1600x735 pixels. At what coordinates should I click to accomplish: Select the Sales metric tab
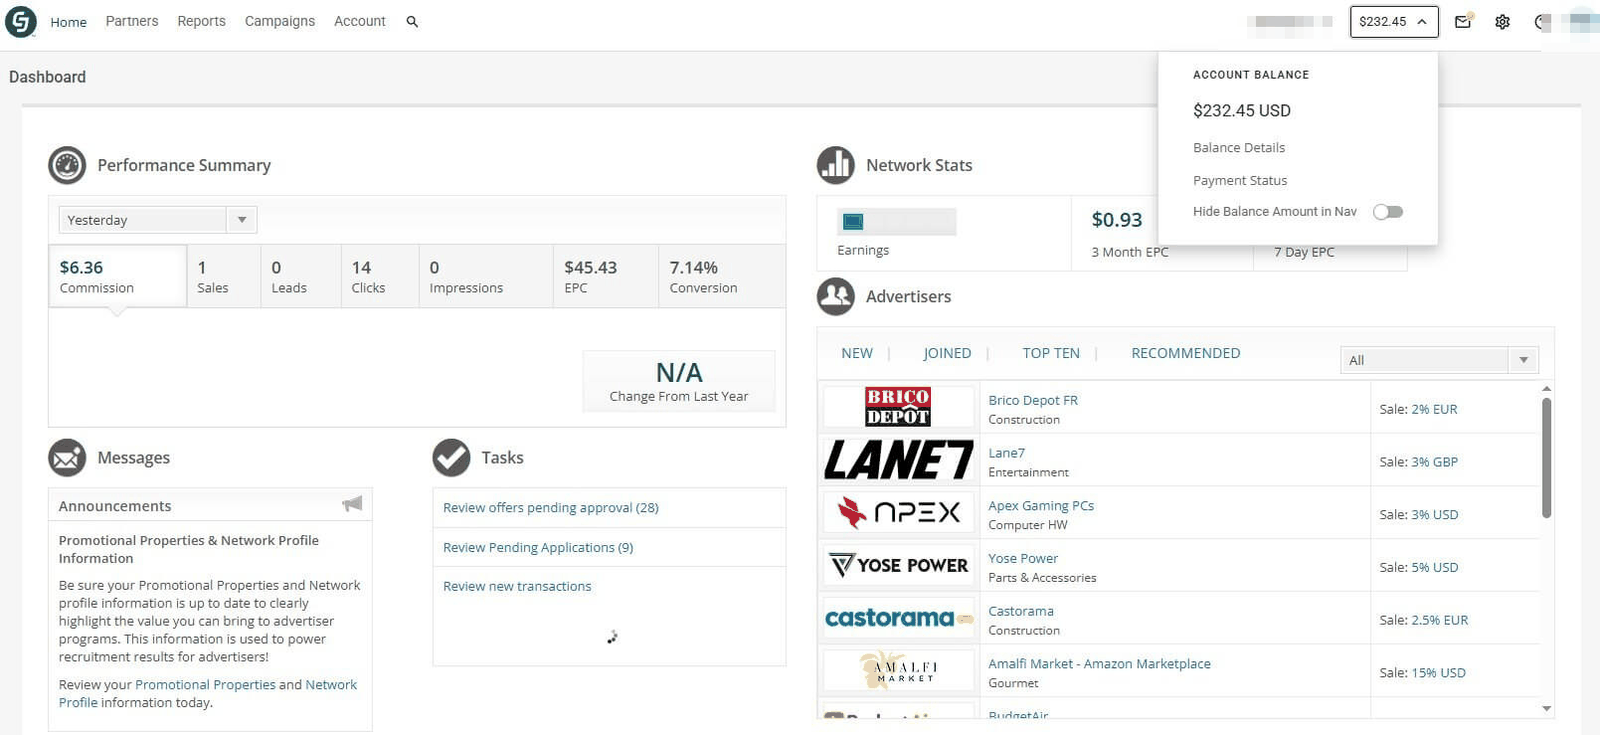[x=224, y=276]
